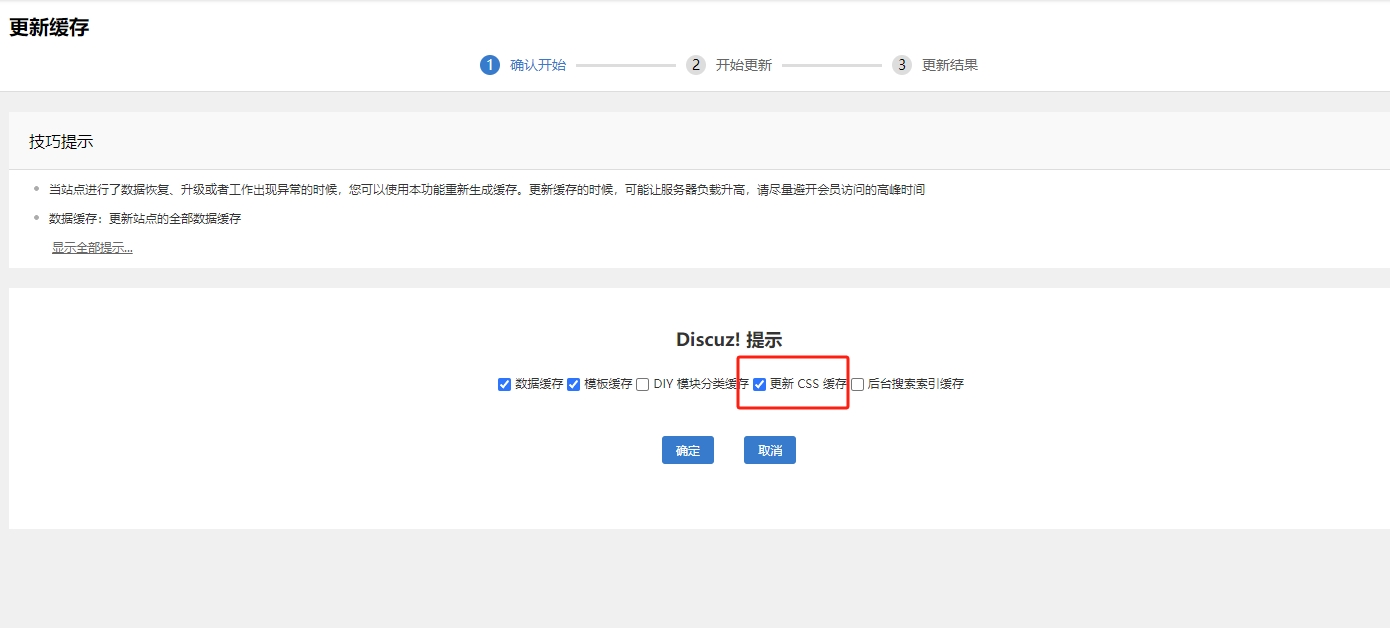This screenshot has height=628, width=1390.
Task: Click the 技巧提示 panel header
Action: (62, 141)
